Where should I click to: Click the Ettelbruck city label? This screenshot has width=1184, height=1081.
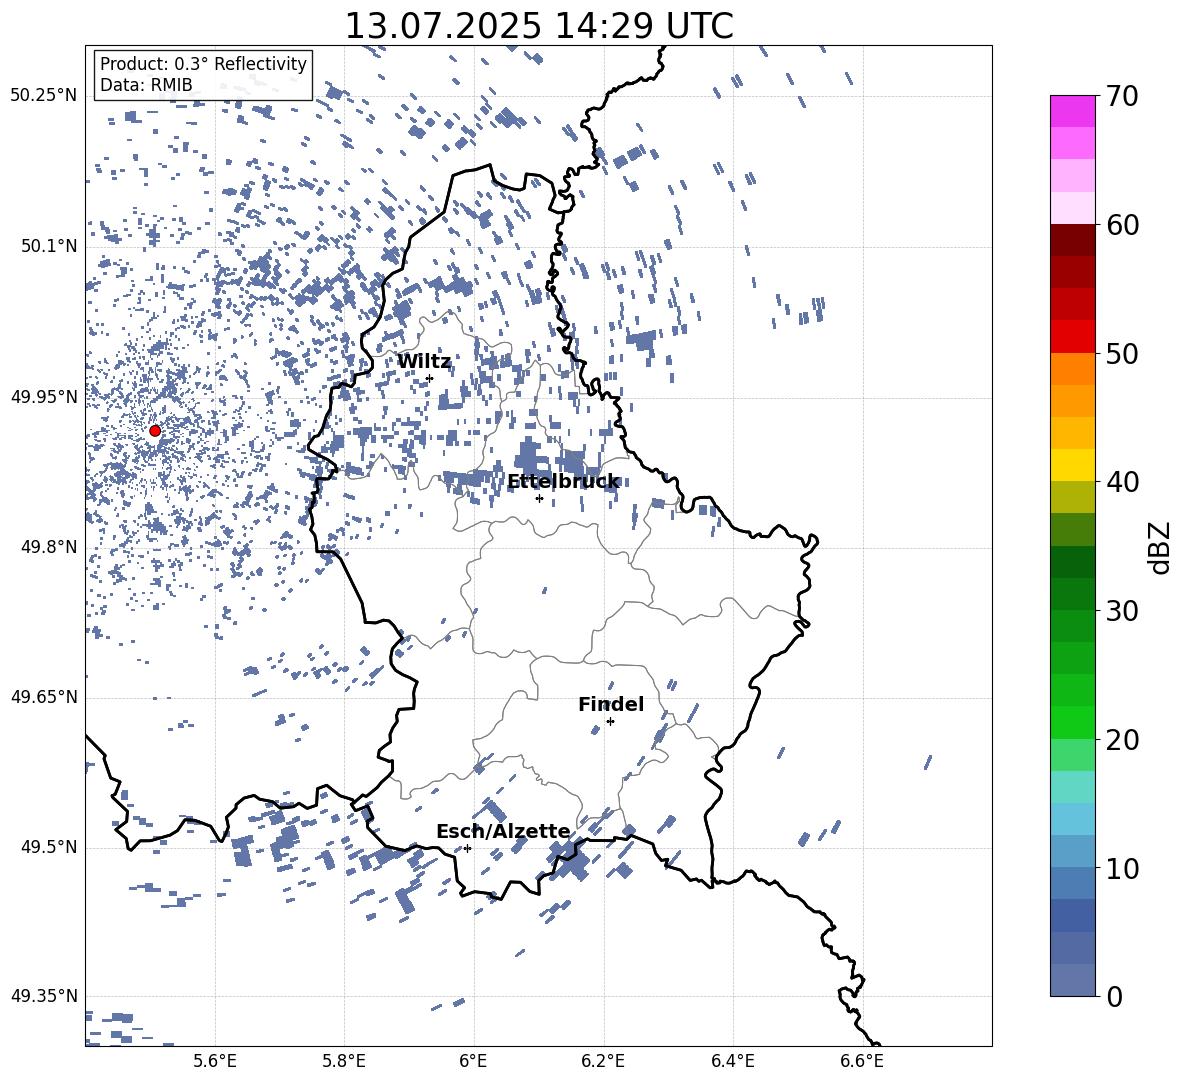pos(563,482)
